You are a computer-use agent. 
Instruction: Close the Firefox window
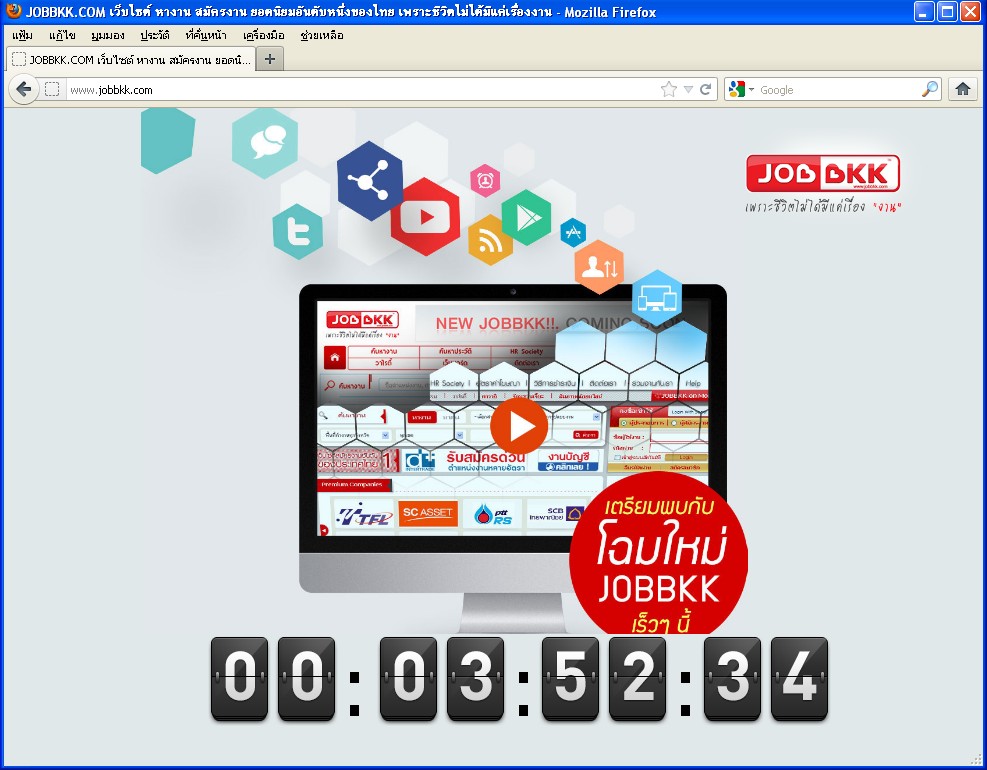970,11
